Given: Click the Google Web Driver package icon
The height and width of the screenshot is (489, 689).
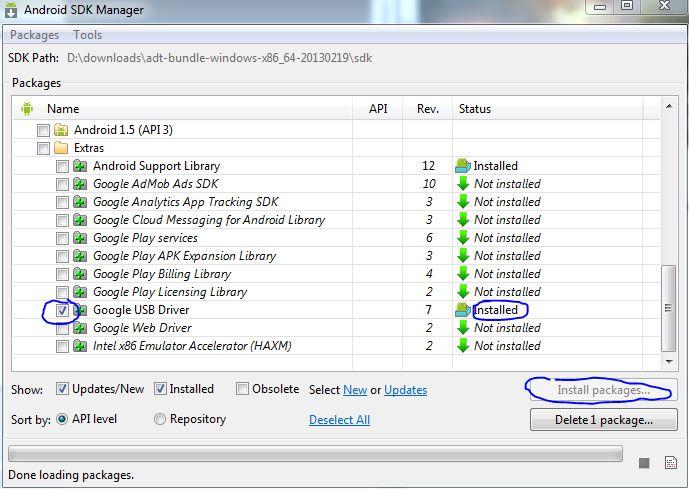Looking at the screenshot, I should [80, 328].
